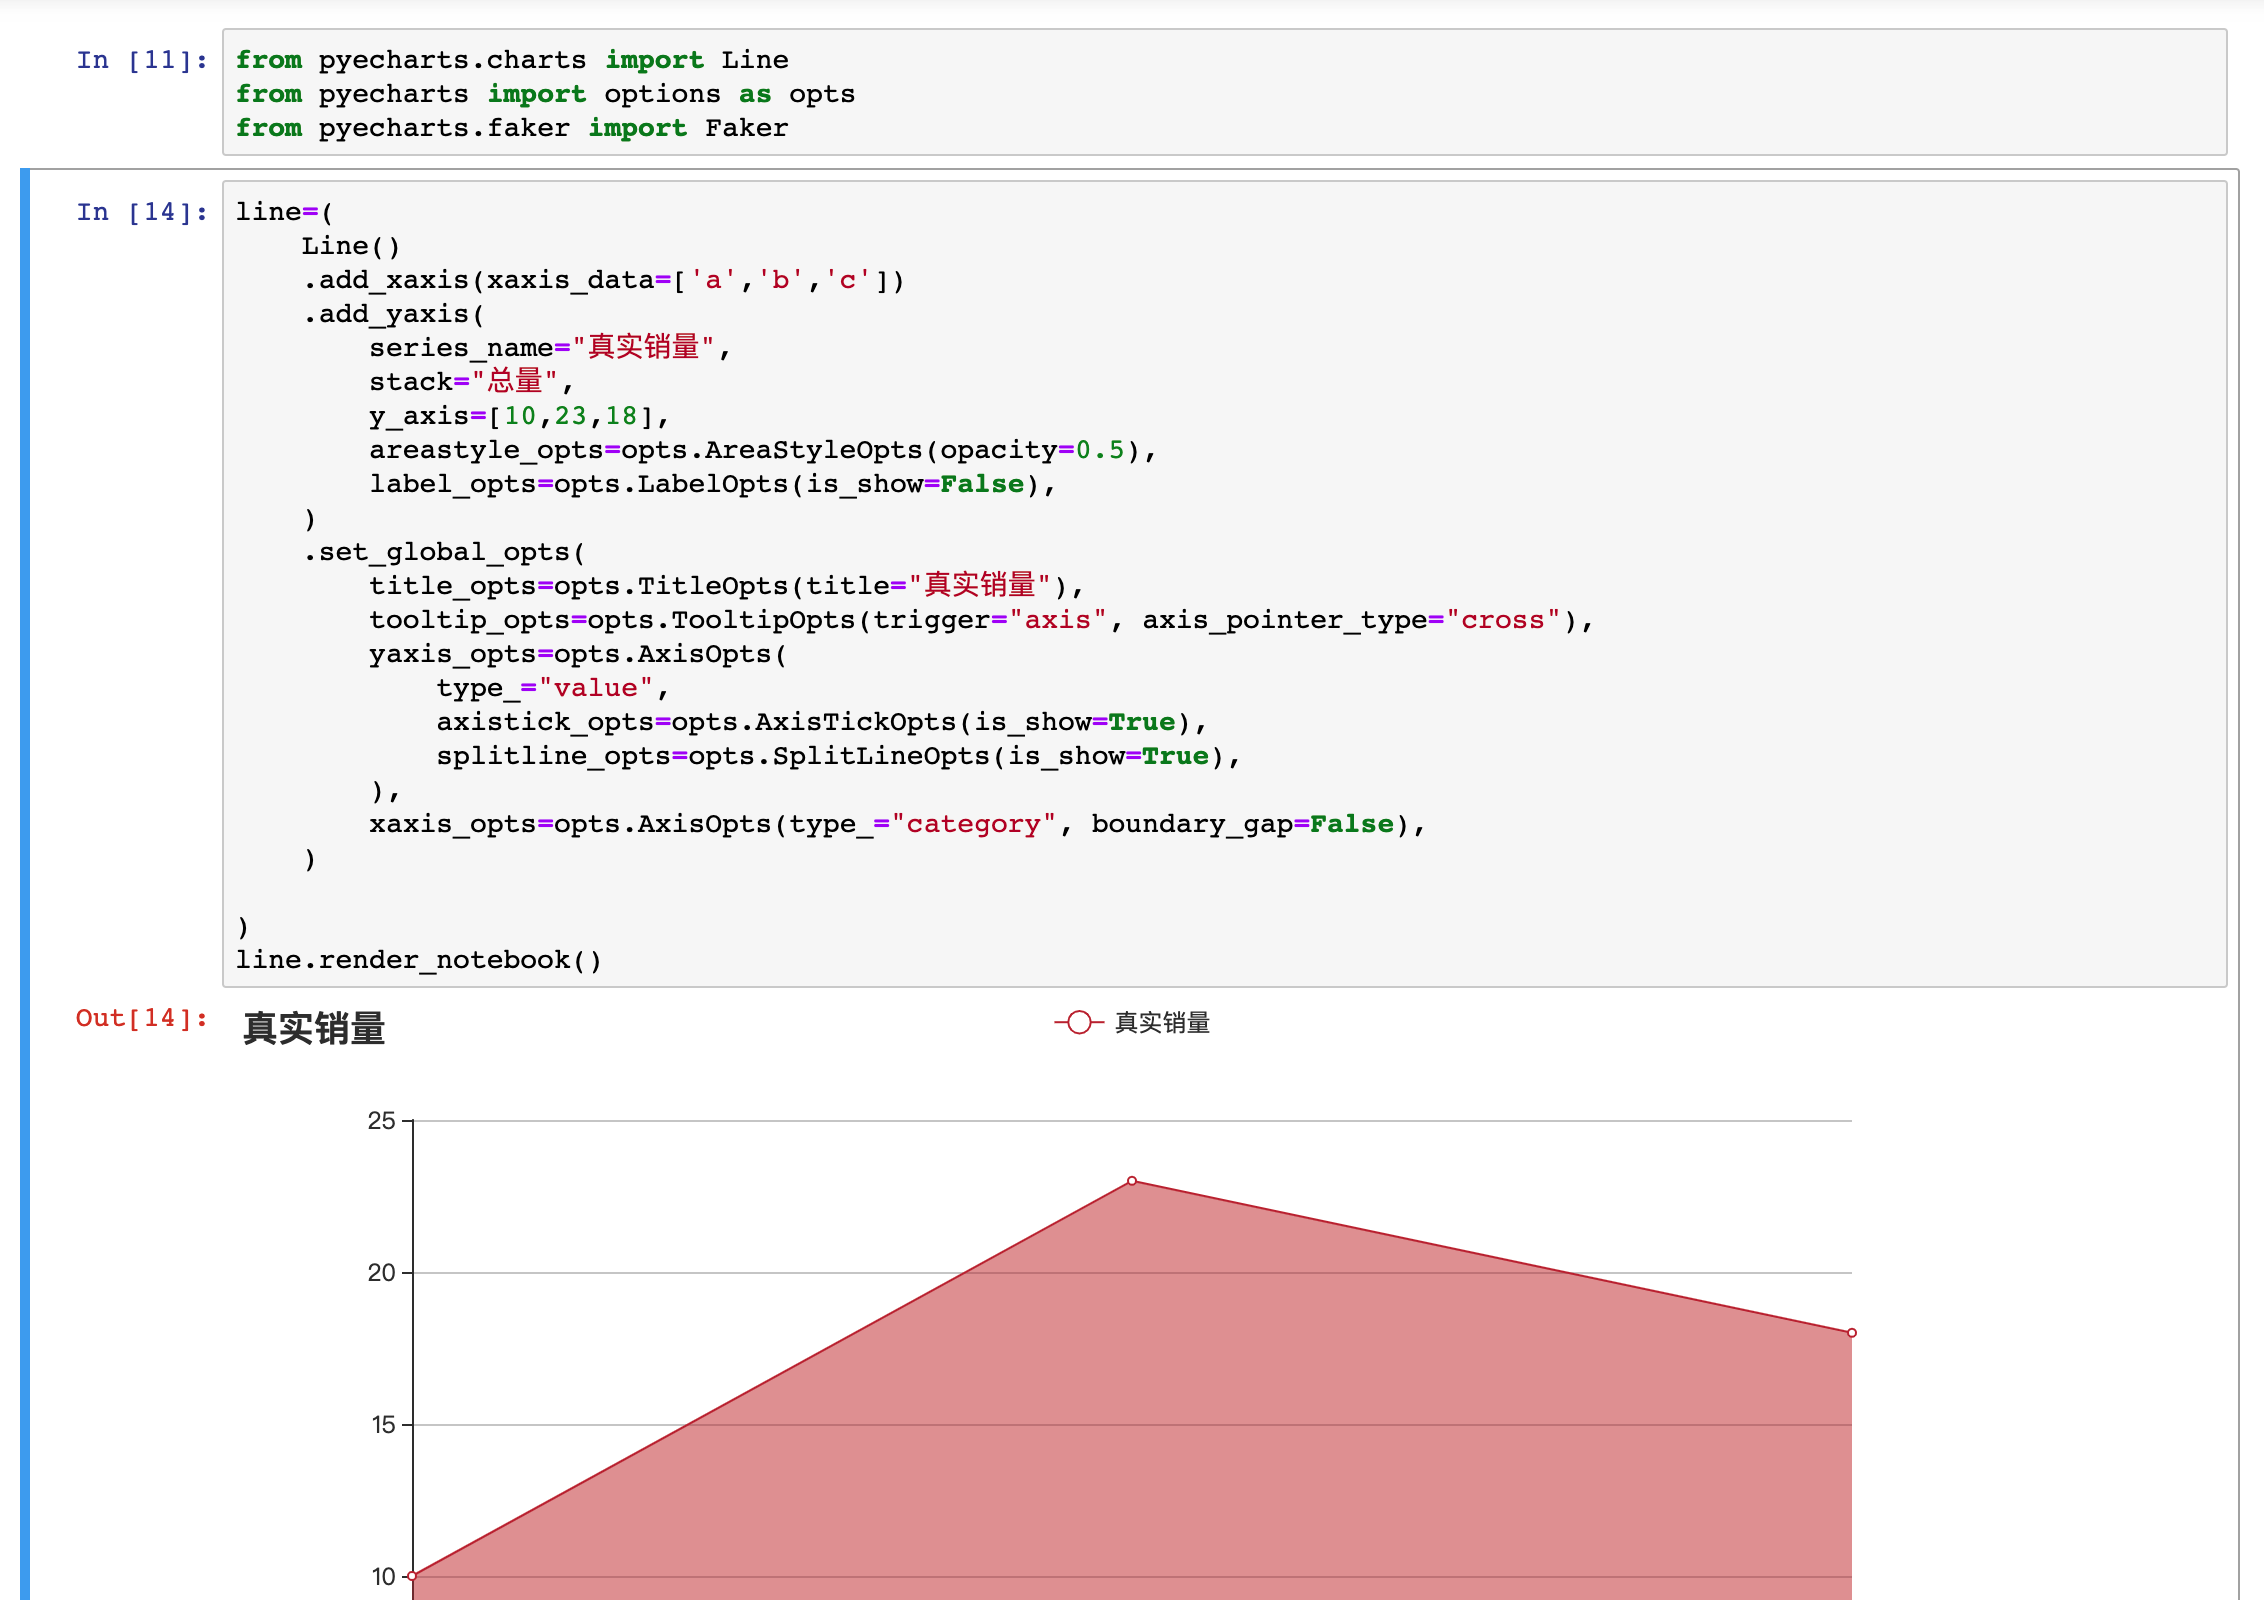Viewport: 2264px width, 1600px height.
Task: Click the y-axis label 25
Action: 383,1122
